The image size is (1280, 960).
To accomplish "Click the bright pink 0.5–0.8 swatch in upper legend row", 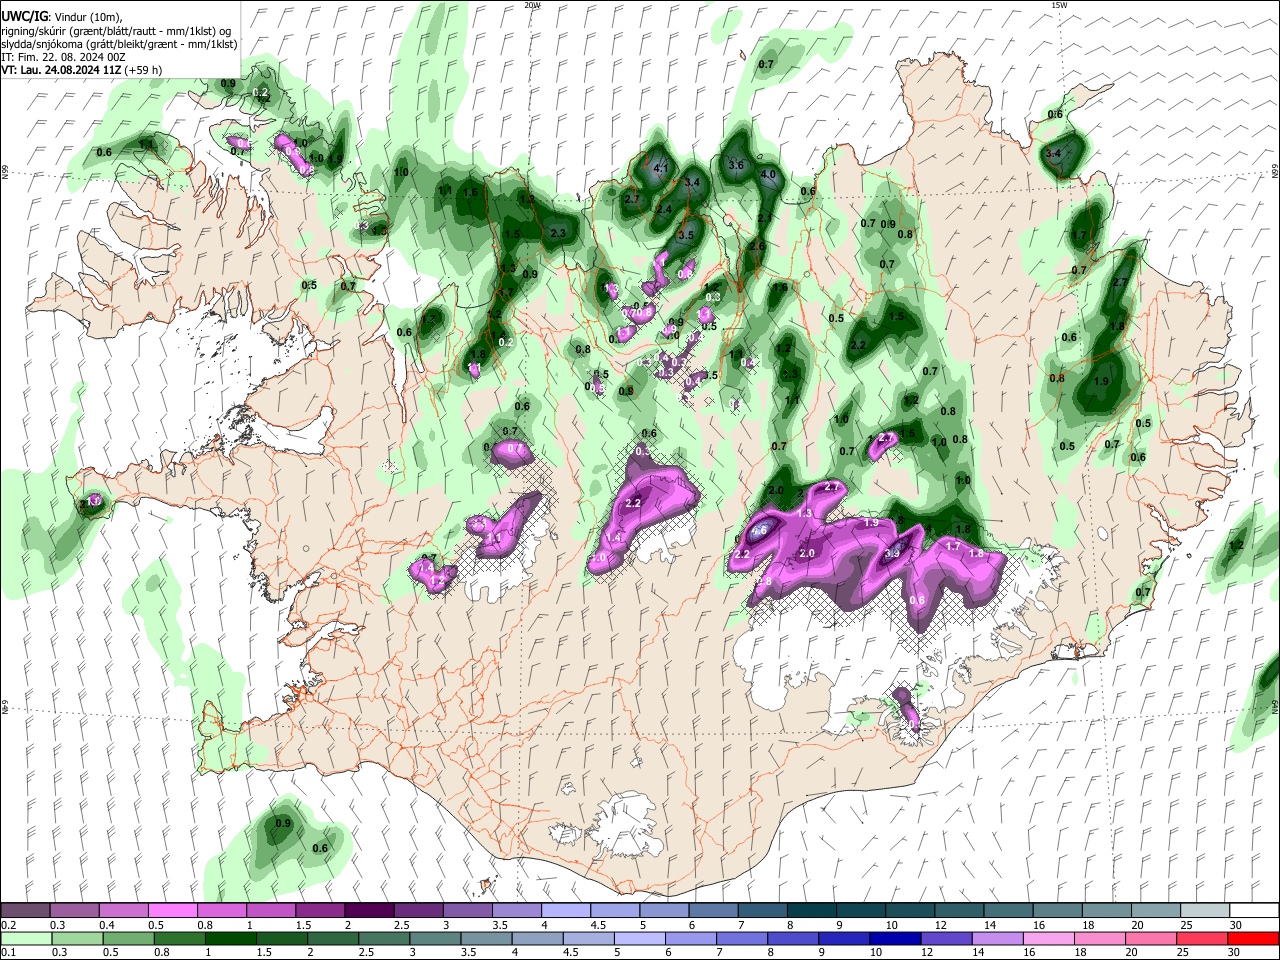I will (172, 911).
